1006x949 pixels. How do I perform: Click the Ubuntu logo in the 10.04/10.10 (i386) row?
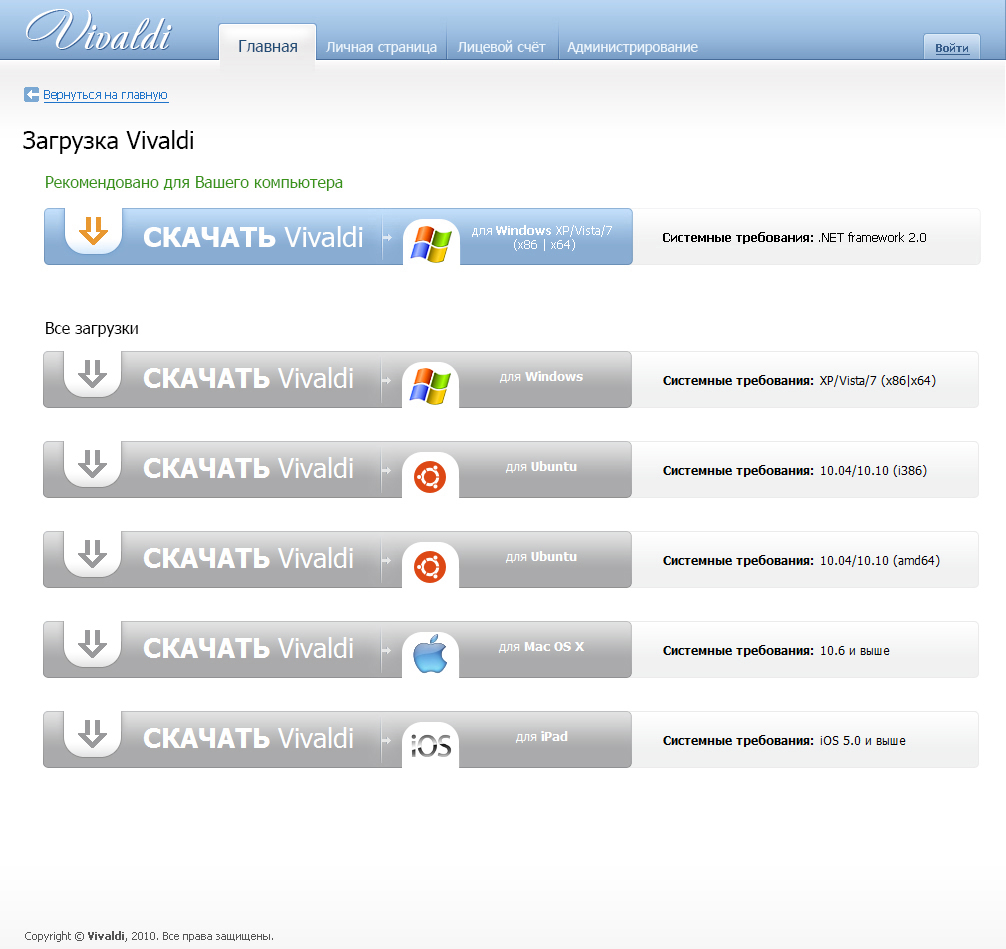[x=430, y=477]
